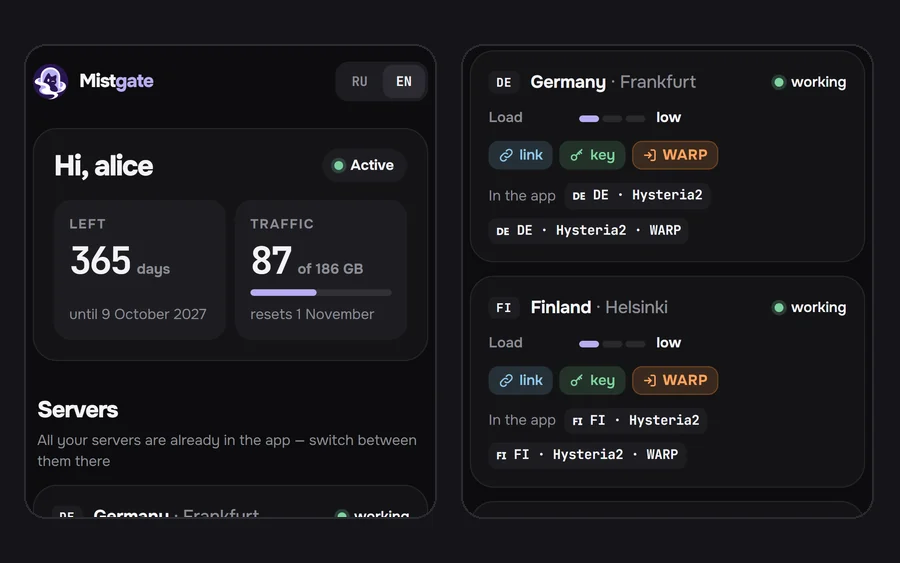Copy the Finland Helsinki link button

click(x=521, y=380)
